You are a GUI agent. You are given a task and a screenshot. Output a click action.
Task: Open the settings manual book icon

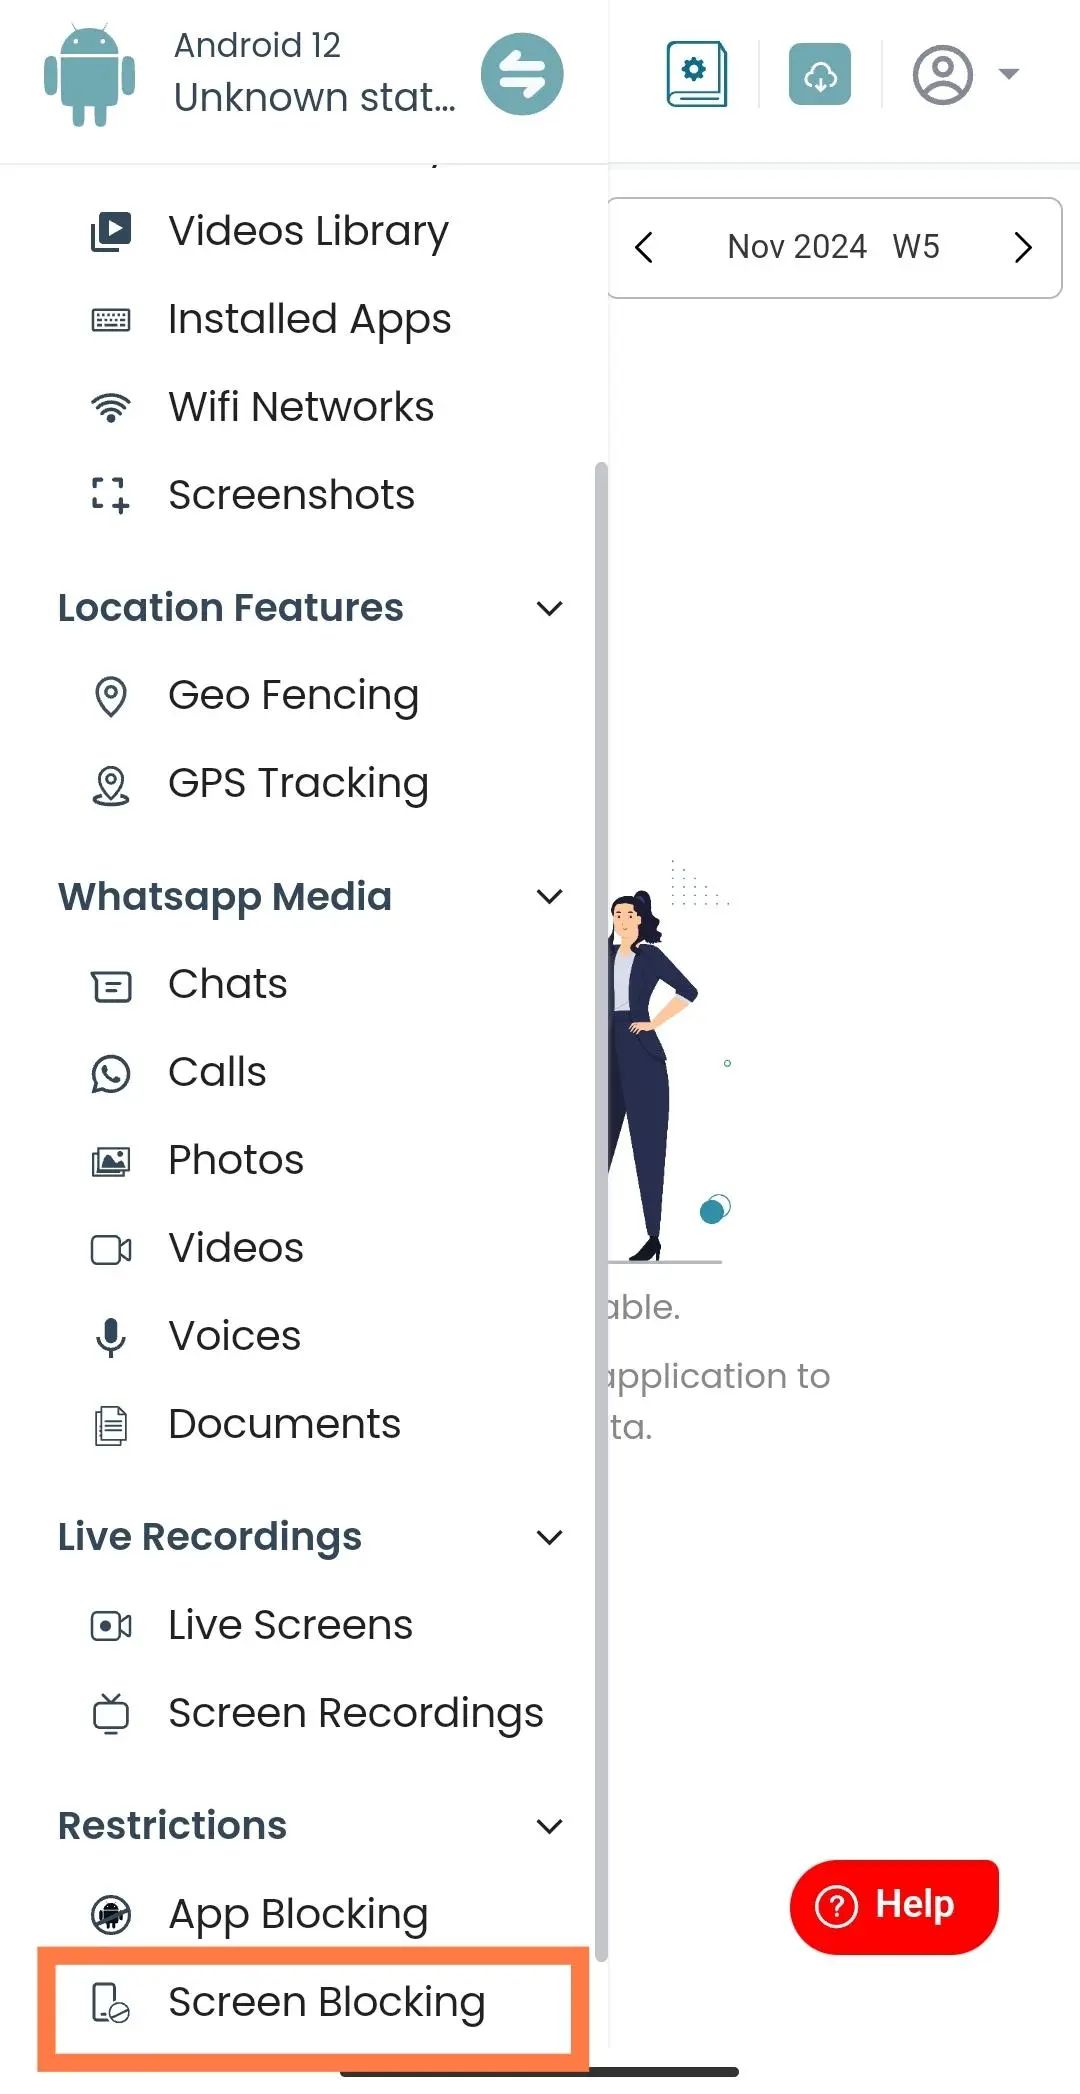click(697, 73)
